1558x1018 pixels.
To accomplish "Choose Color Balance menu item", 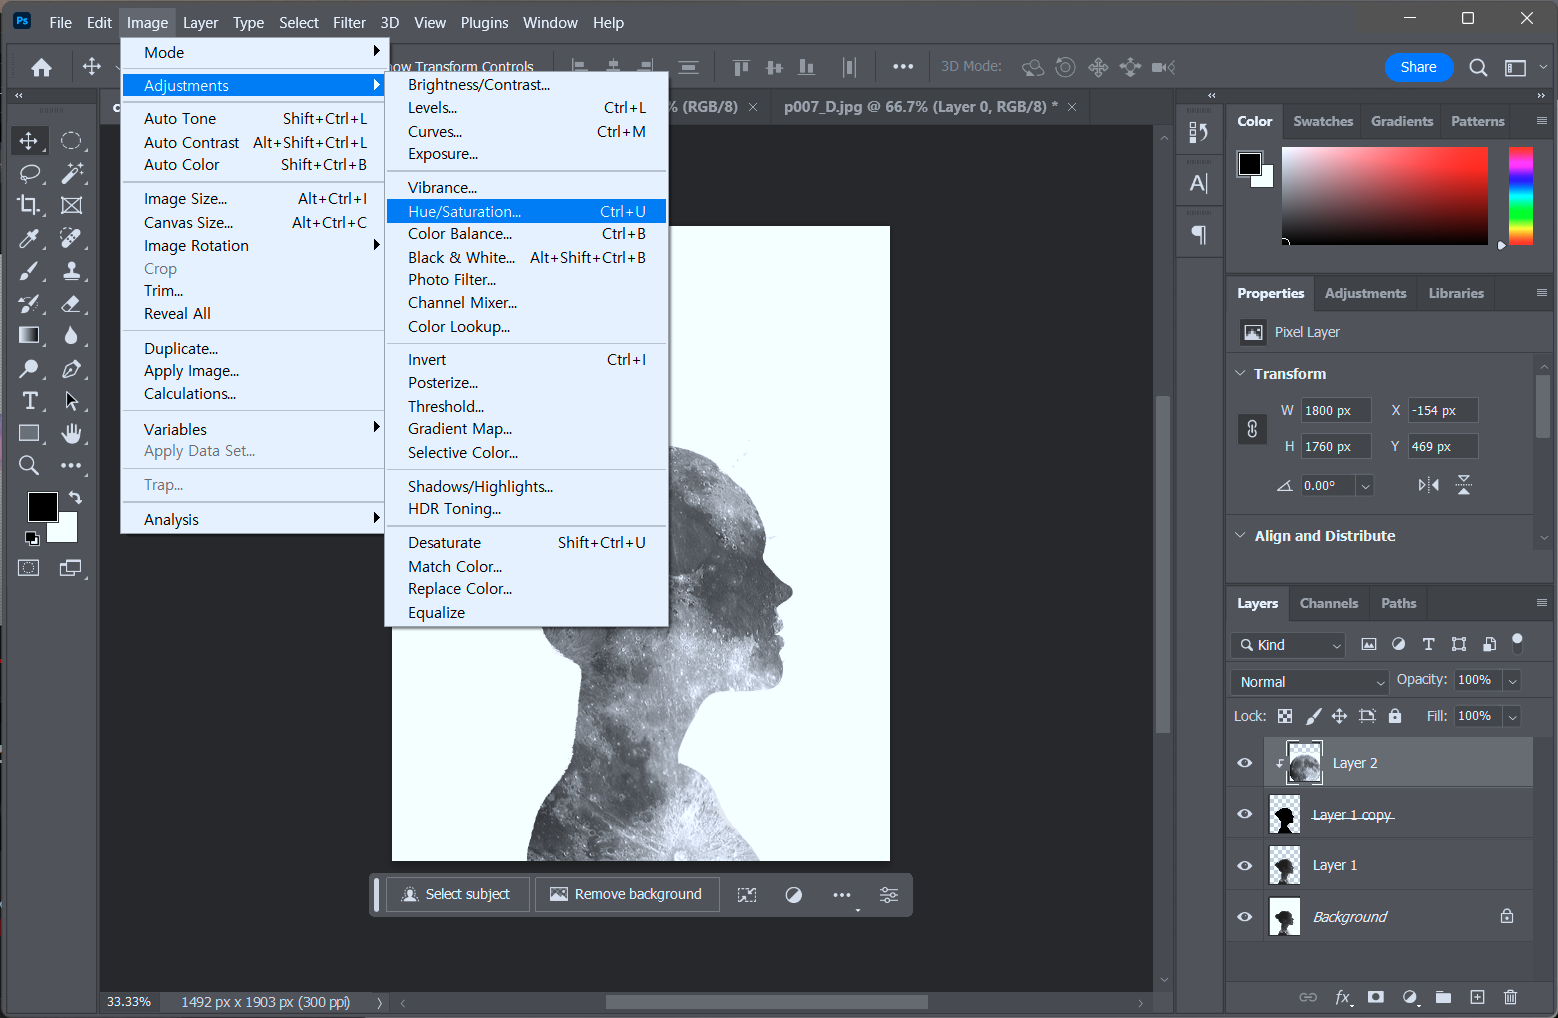I will 527,234.
